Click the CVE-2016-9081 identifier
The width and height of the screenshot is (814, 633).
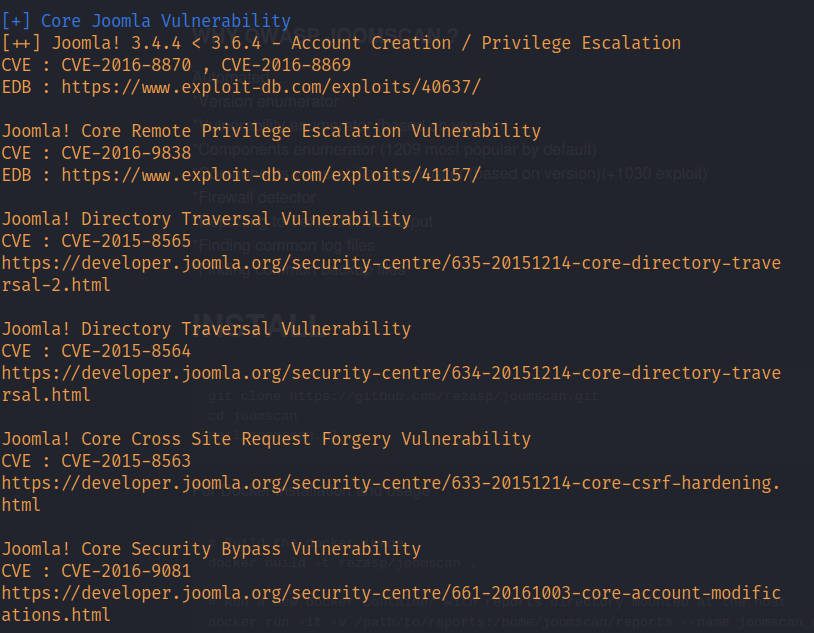[x=126, y=571]
